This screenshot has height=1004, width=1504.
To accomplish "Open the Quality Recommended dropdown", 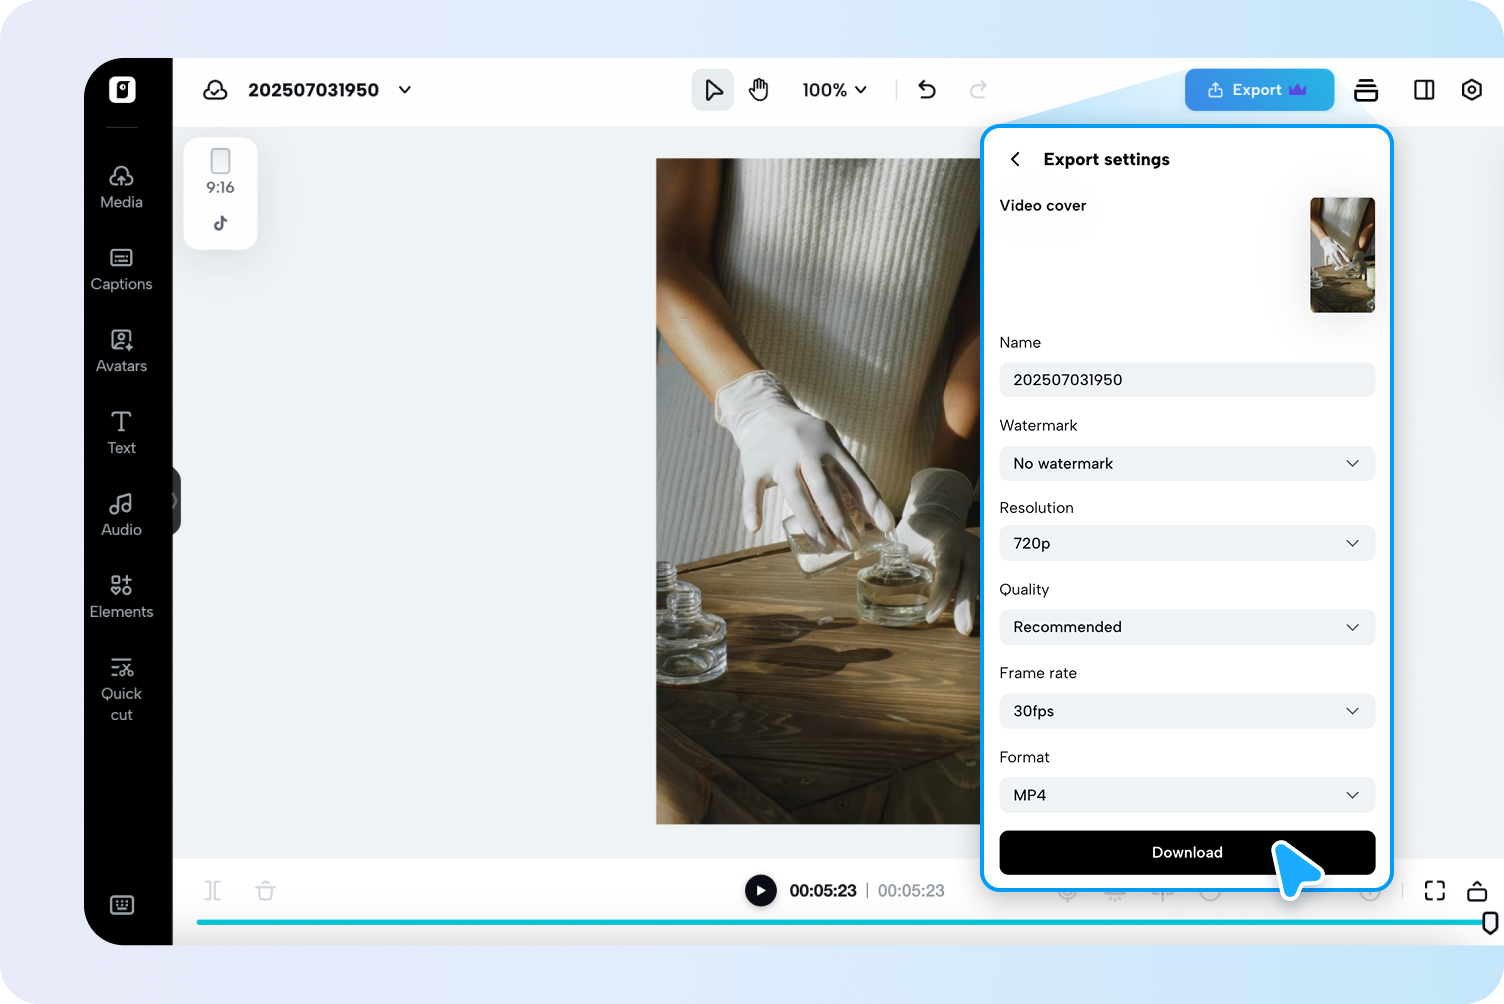I will pyautogui.click(x=1187, y=627).
